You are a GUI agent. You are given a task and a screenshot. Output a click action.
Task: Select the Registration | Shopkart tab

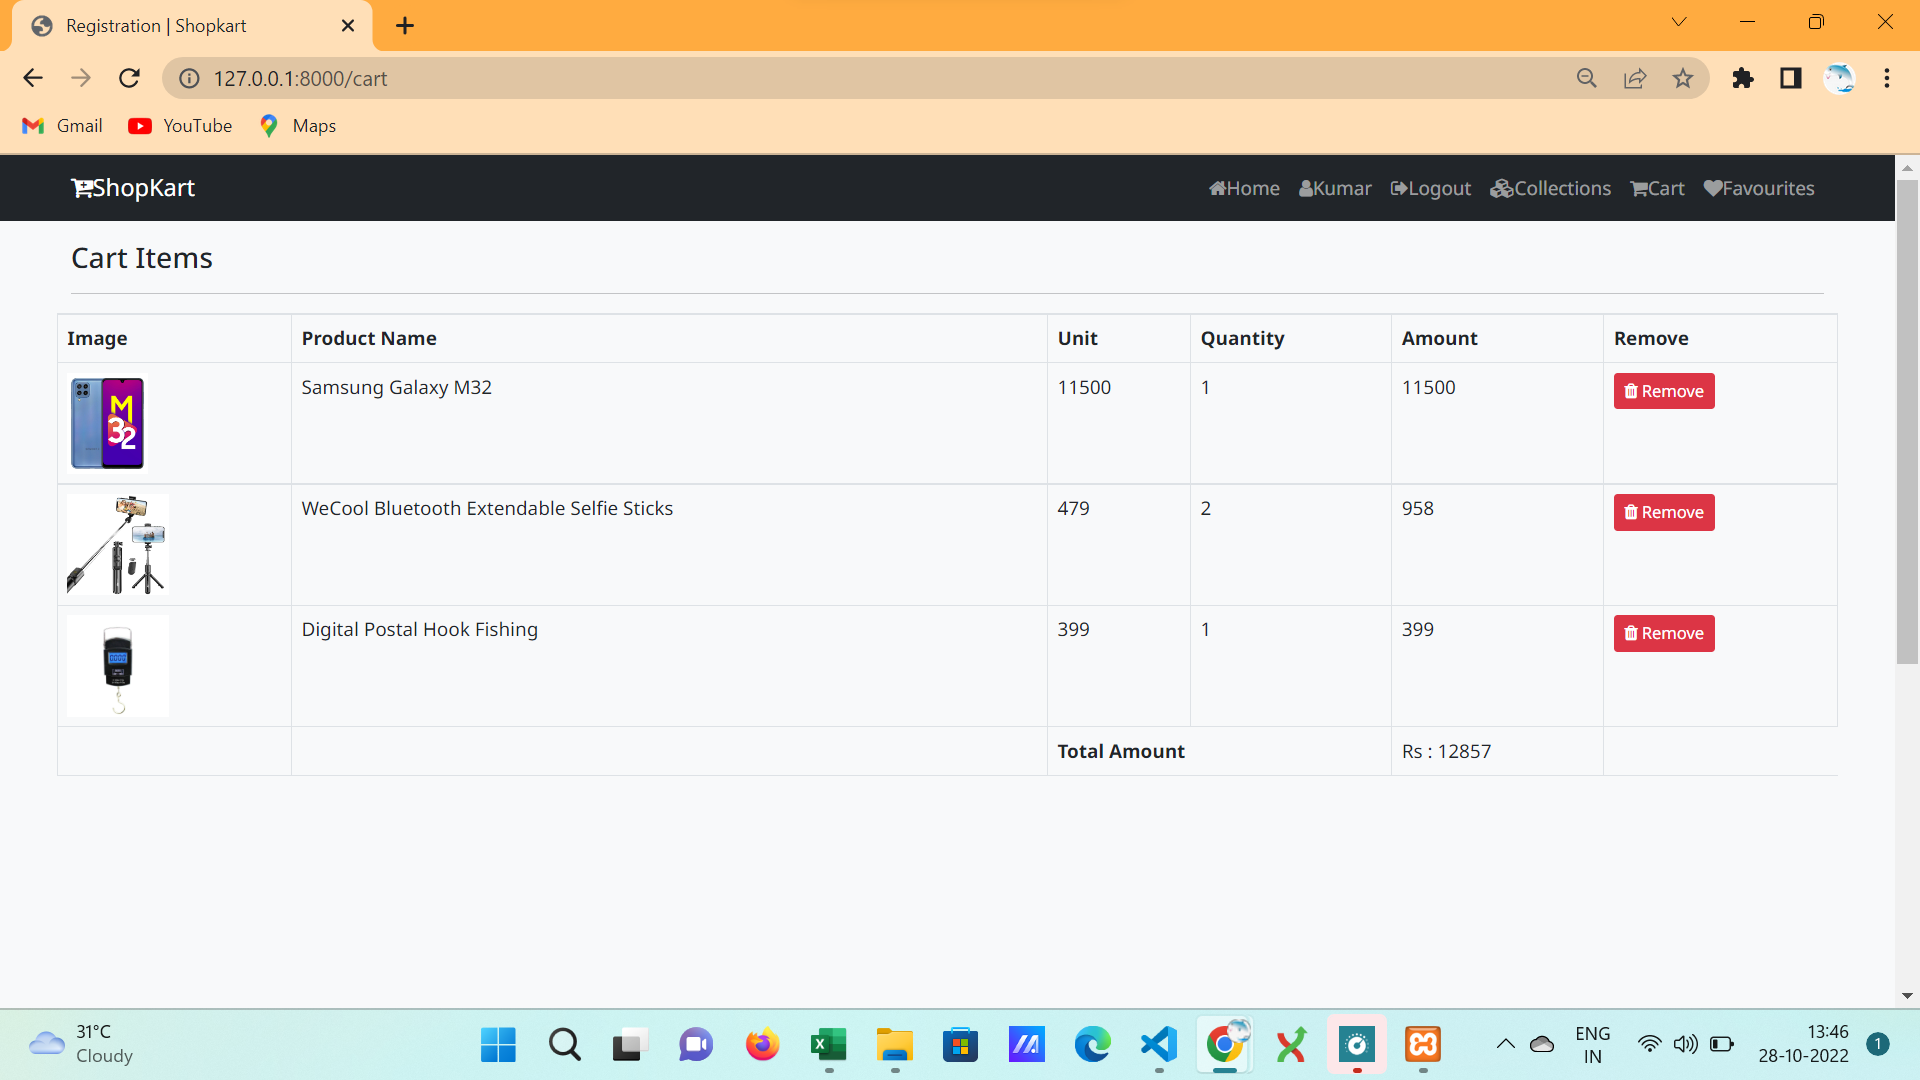coord(156,25)
